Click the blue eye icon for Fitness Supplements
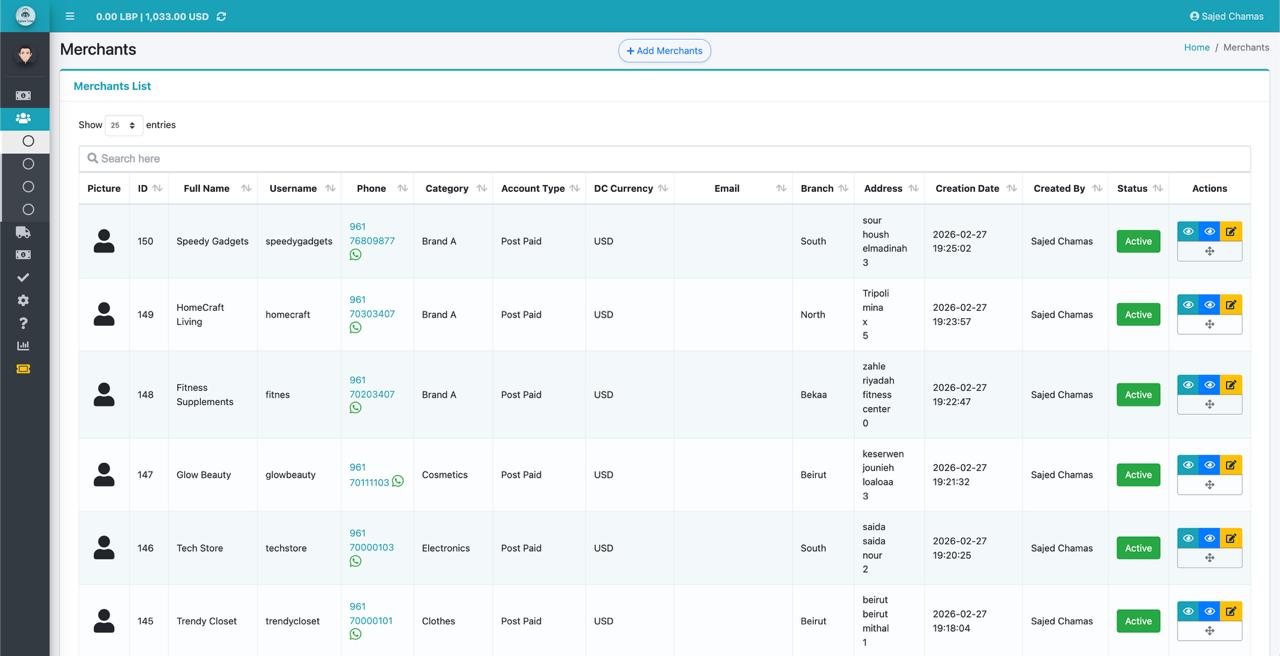The height and width of the screenshot is (656, 1280). [x=1209, y=384]
